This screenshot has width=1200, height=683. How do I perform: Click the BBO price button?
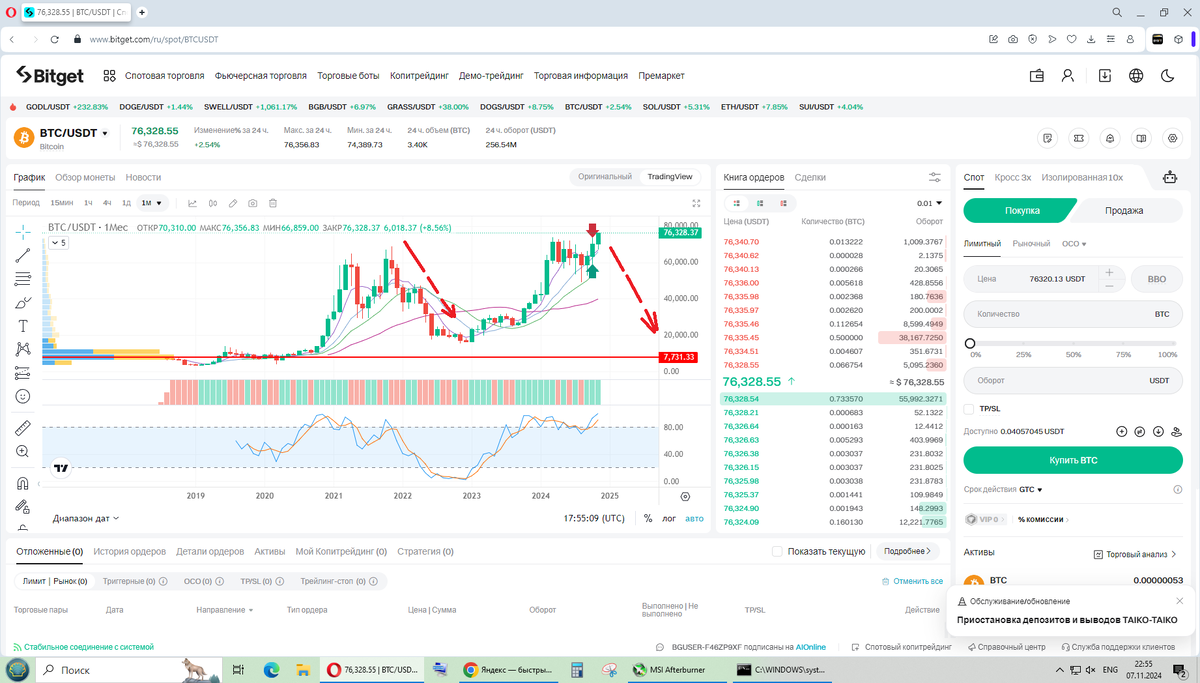tap(1156, 279)
